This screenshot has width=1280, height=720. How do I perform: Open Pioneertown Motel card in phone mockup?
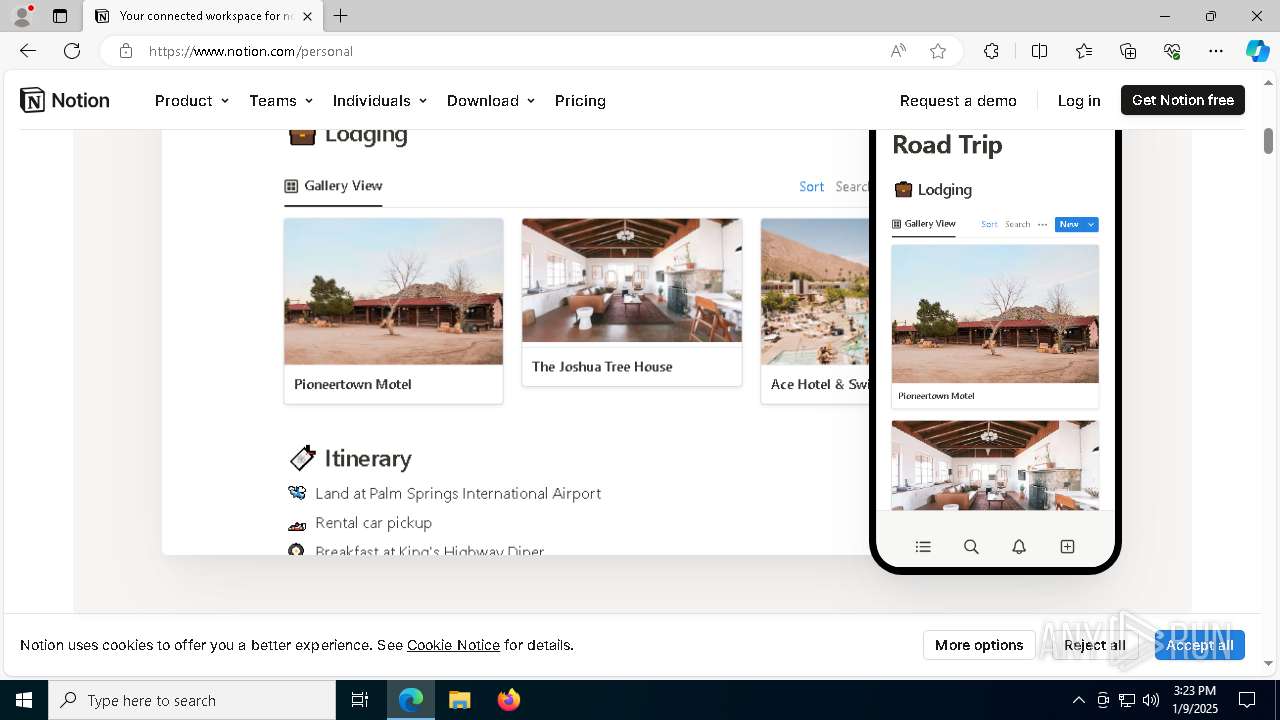tap(995, 326)
